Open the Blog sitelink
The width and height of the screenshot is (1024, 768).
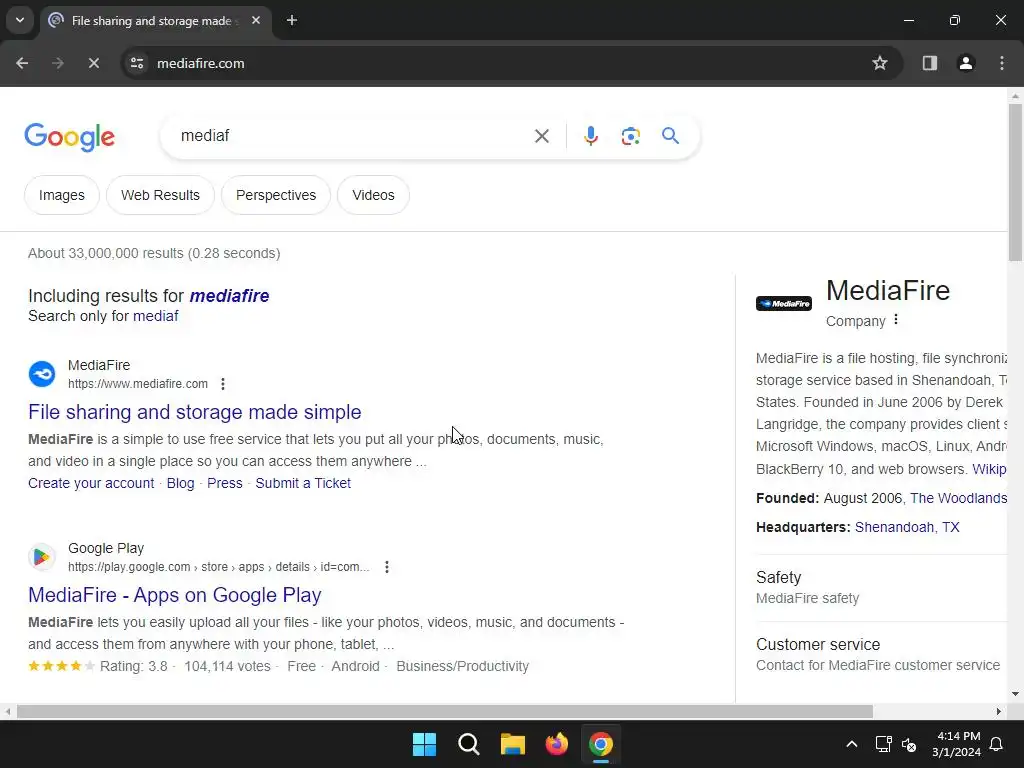click(x=180, y=483)
